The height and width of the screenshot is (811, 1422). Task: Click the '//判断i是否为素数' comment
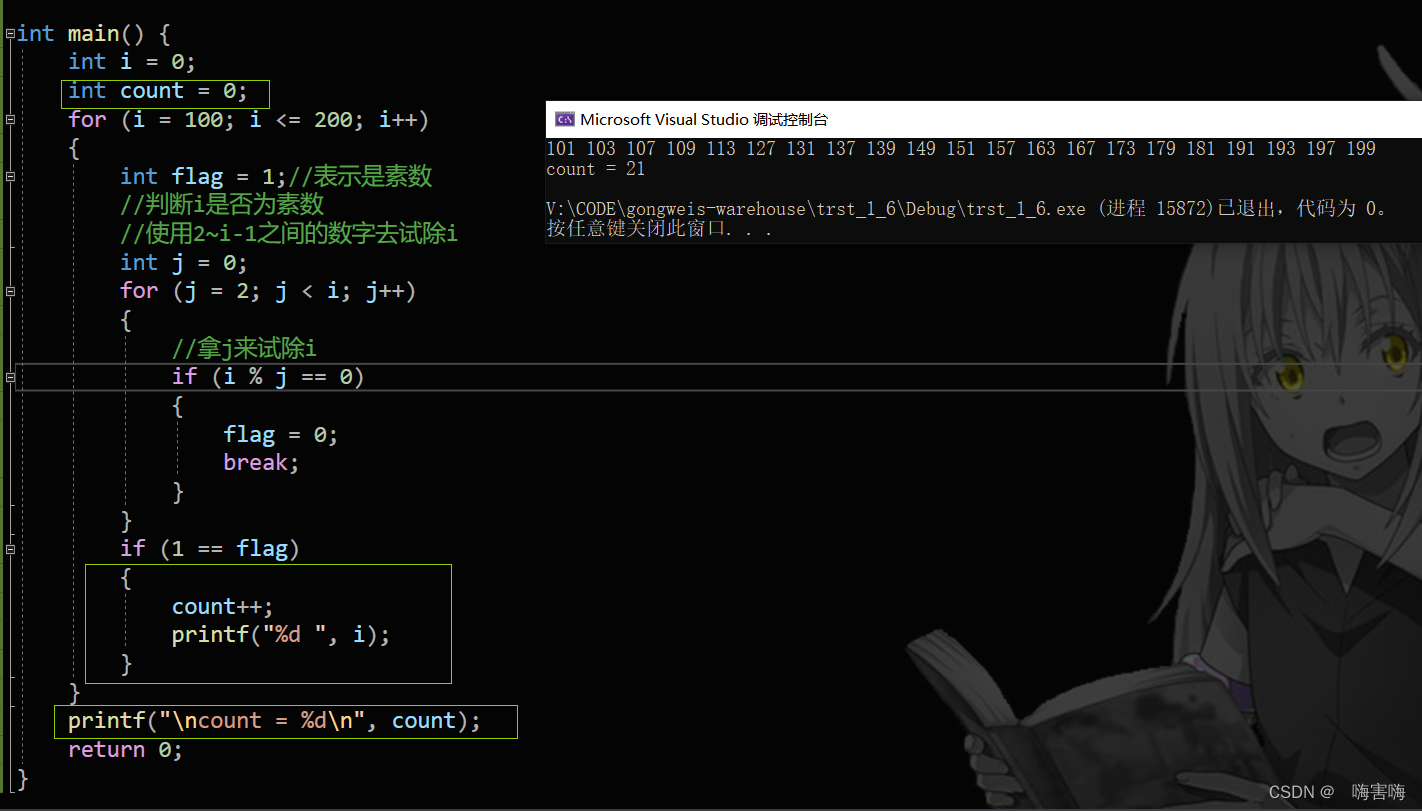tap(222, 205)
